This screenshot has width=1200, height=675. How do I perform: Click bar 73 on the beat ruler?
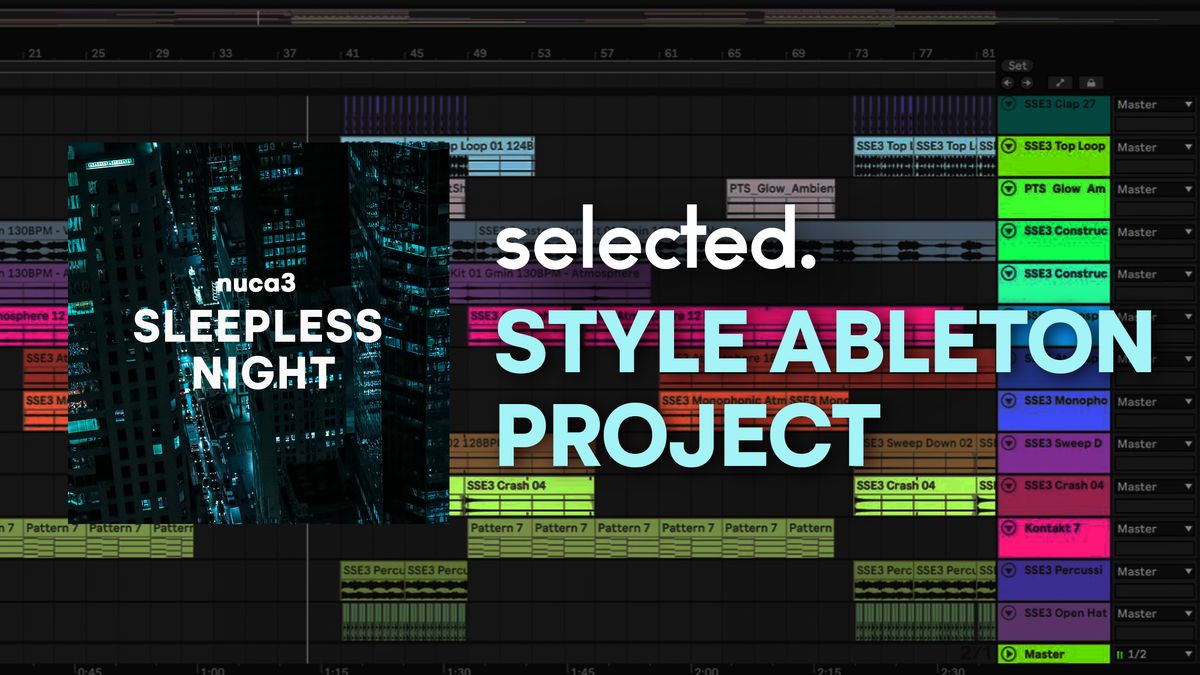coord(861,54)
